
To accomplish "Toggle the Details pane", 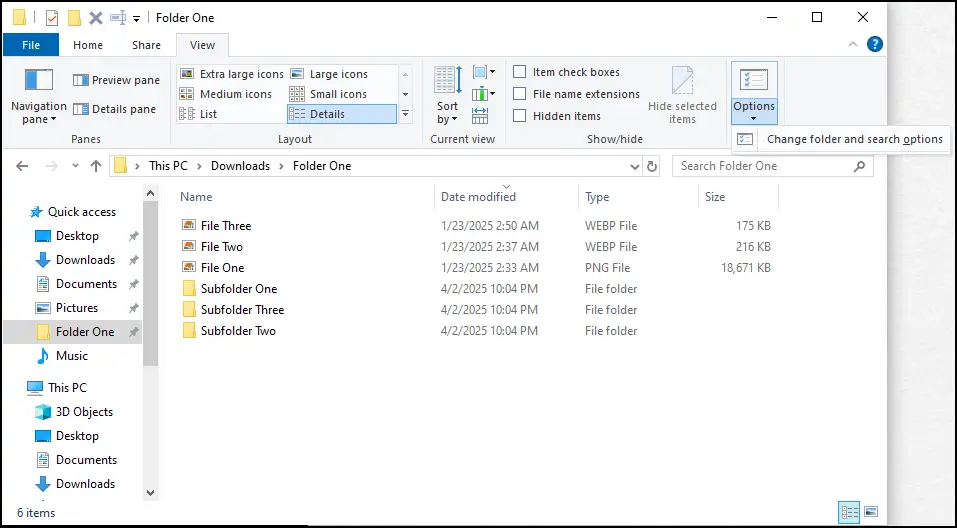I will tap(114, 109).
